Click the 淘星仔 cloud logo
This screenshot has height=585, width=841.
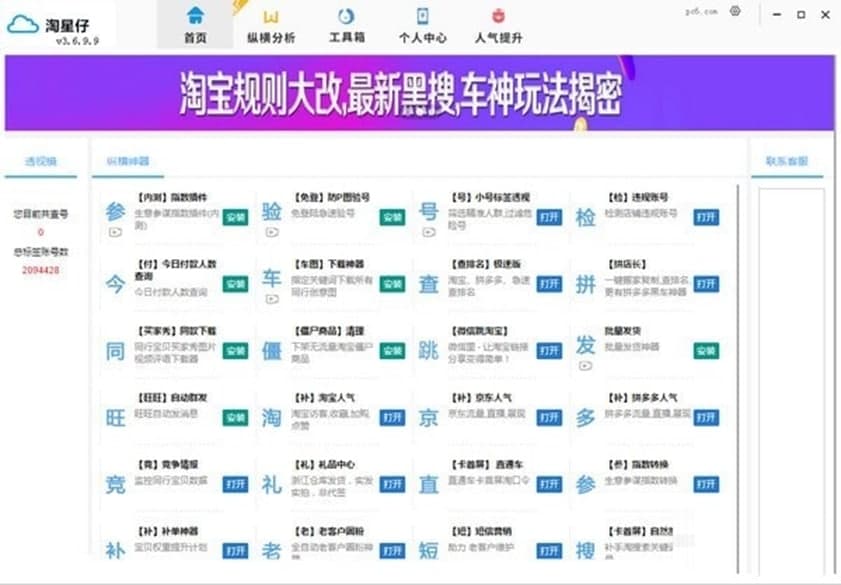point(23,24)
